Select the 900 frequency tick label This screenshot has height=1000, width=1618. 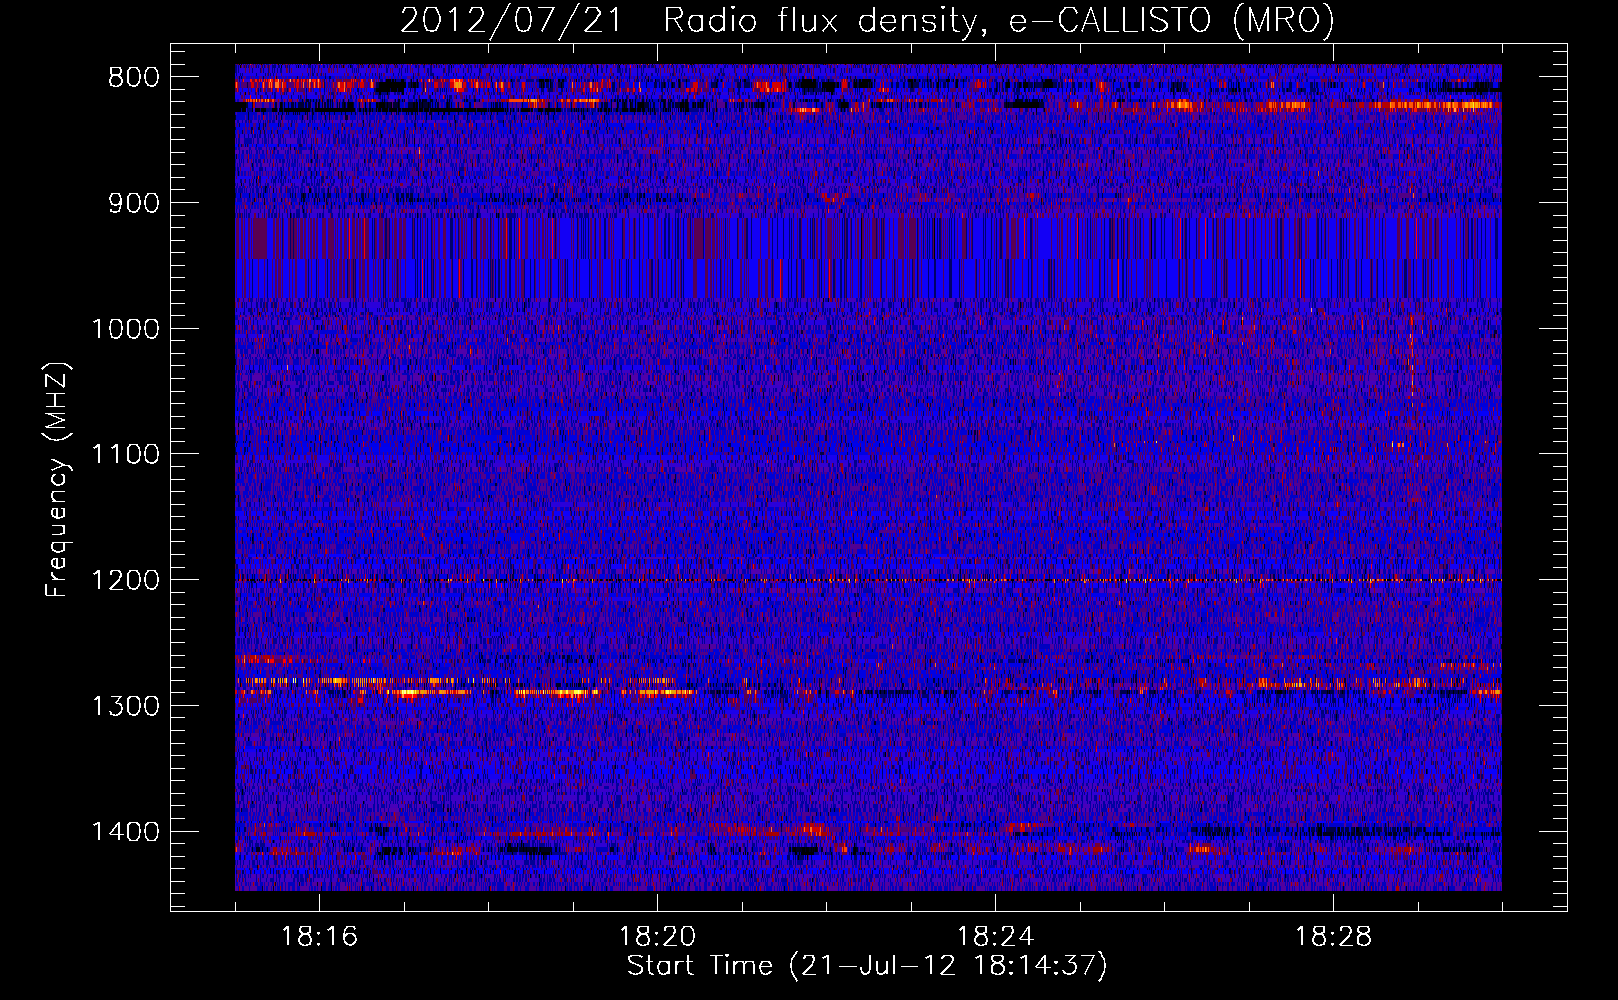[134, 204]
